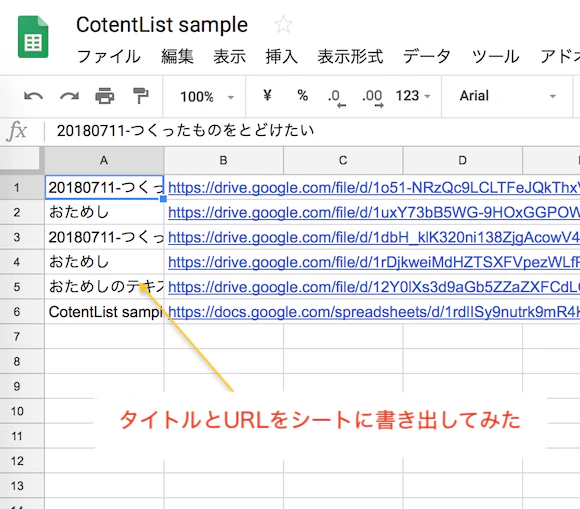Open the docs.google.com spreadsheets link in row 6
This screenshot has width=580, height=509.
pyautogui.click(x=374, y=312)
